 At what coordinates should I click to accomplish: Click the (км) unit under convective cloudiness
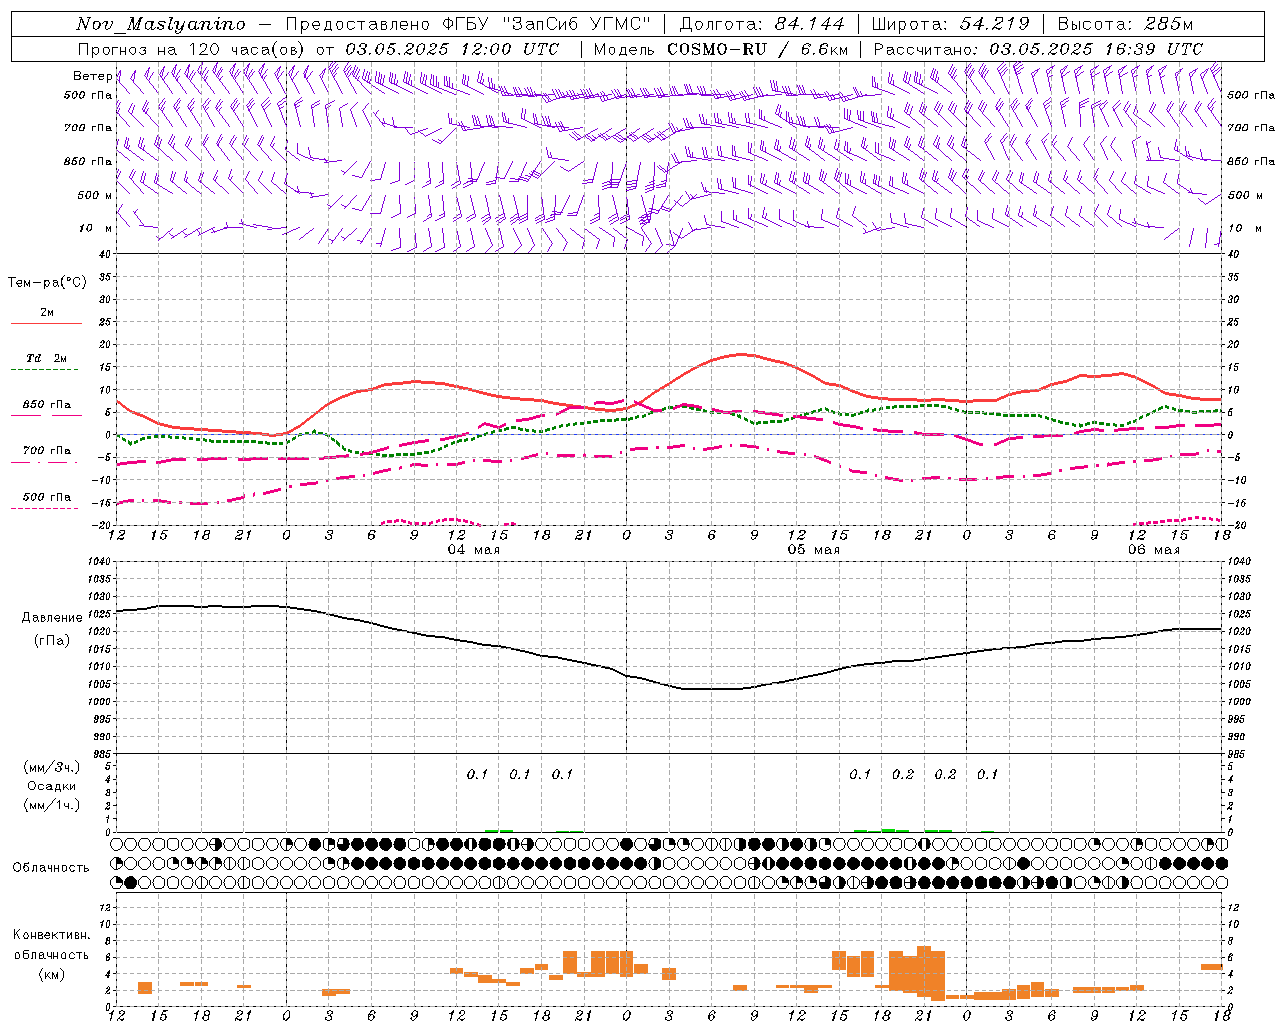(x=51, y=974)
